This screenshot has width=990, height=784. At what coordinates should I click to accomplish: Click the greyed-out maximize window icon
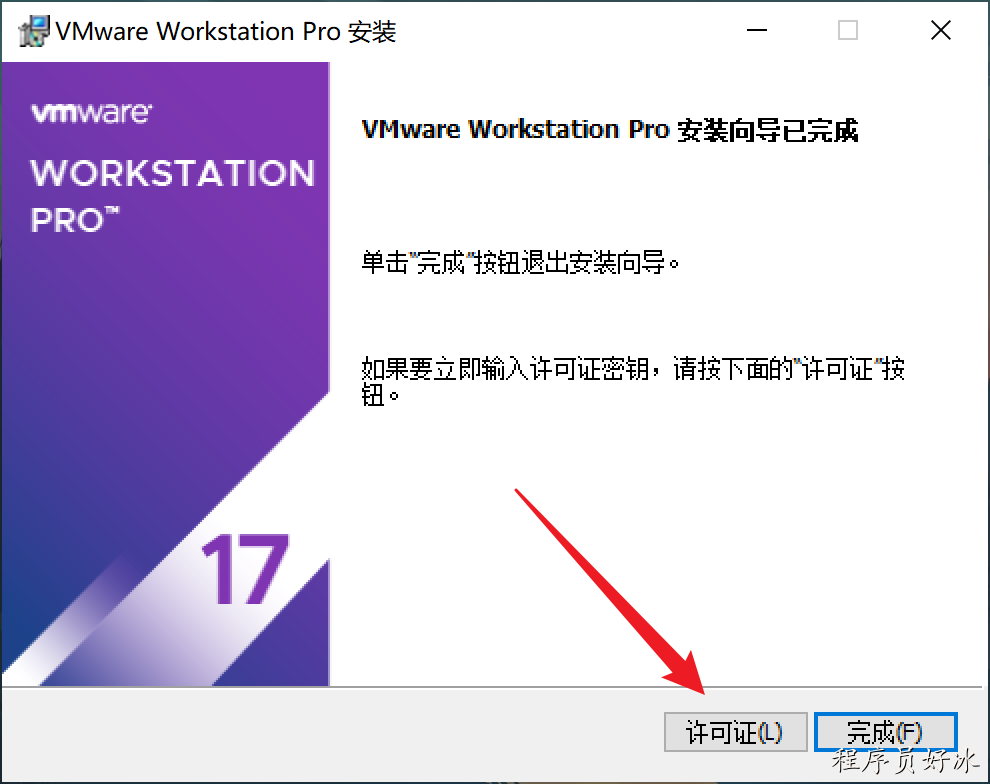[847, 30]
